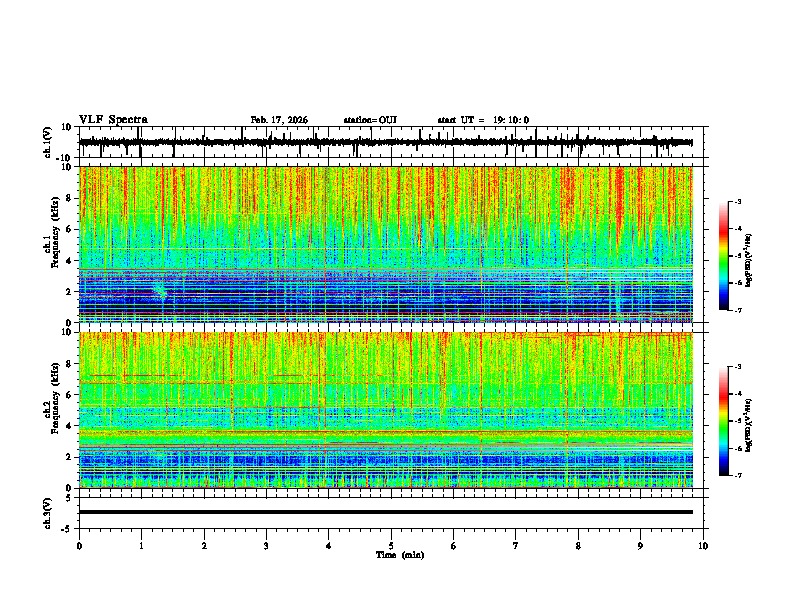Select the "Feb. 17, 2026" date label

click(x=279, y=120)
